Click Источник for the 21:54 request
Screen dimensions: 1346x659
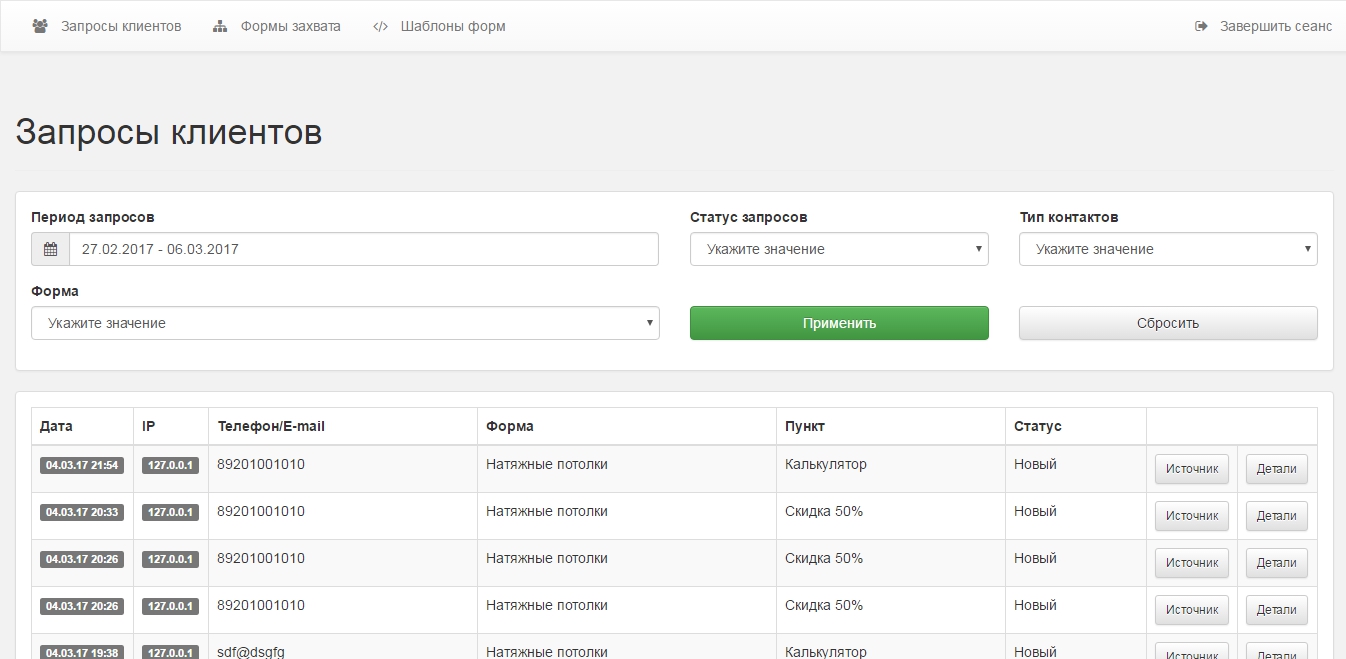tap(1191, 469)
